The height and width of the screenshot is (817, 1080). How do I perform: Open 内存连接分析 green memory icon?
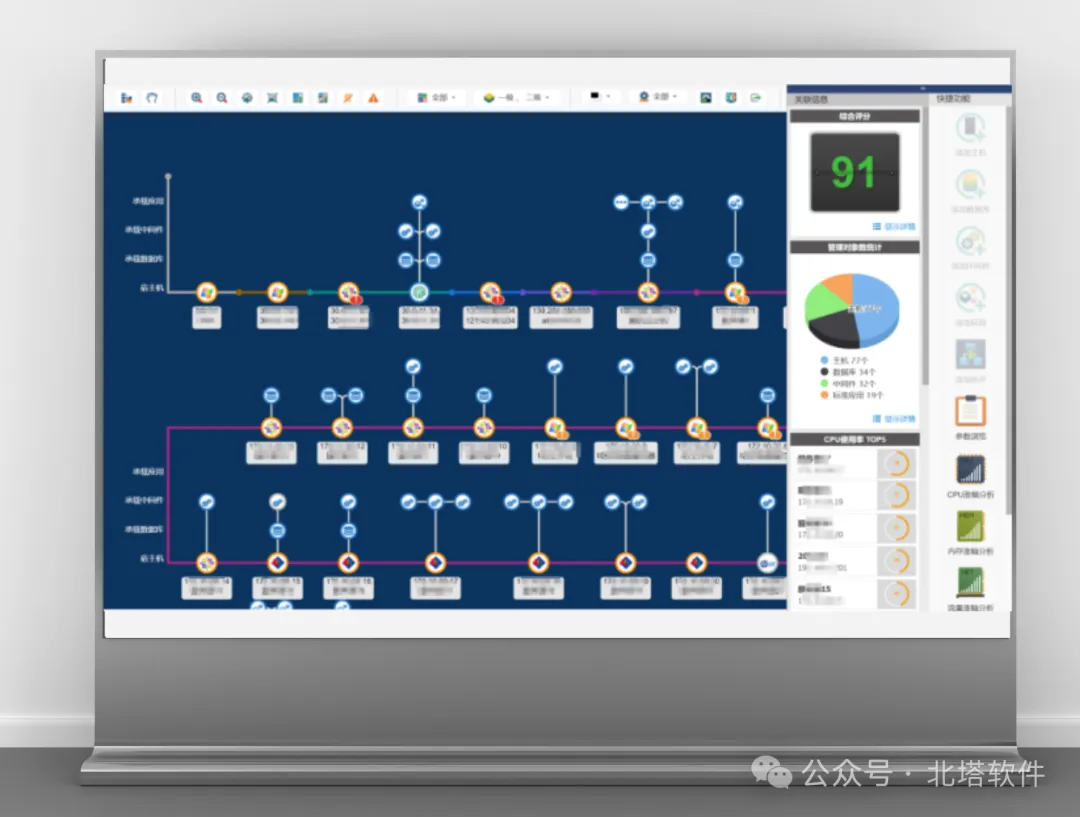(970, 527)
